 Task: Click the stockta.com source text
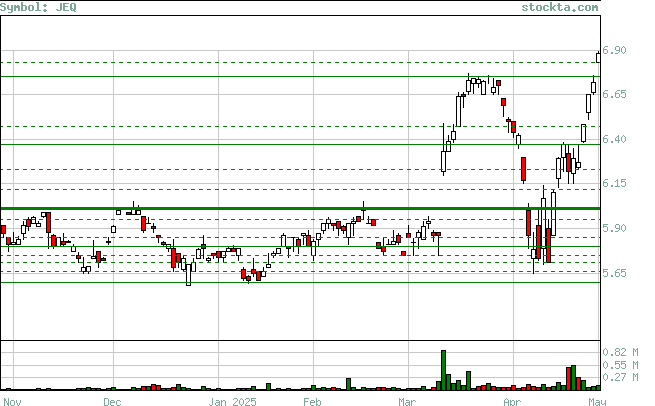click(x=560, y=7)
